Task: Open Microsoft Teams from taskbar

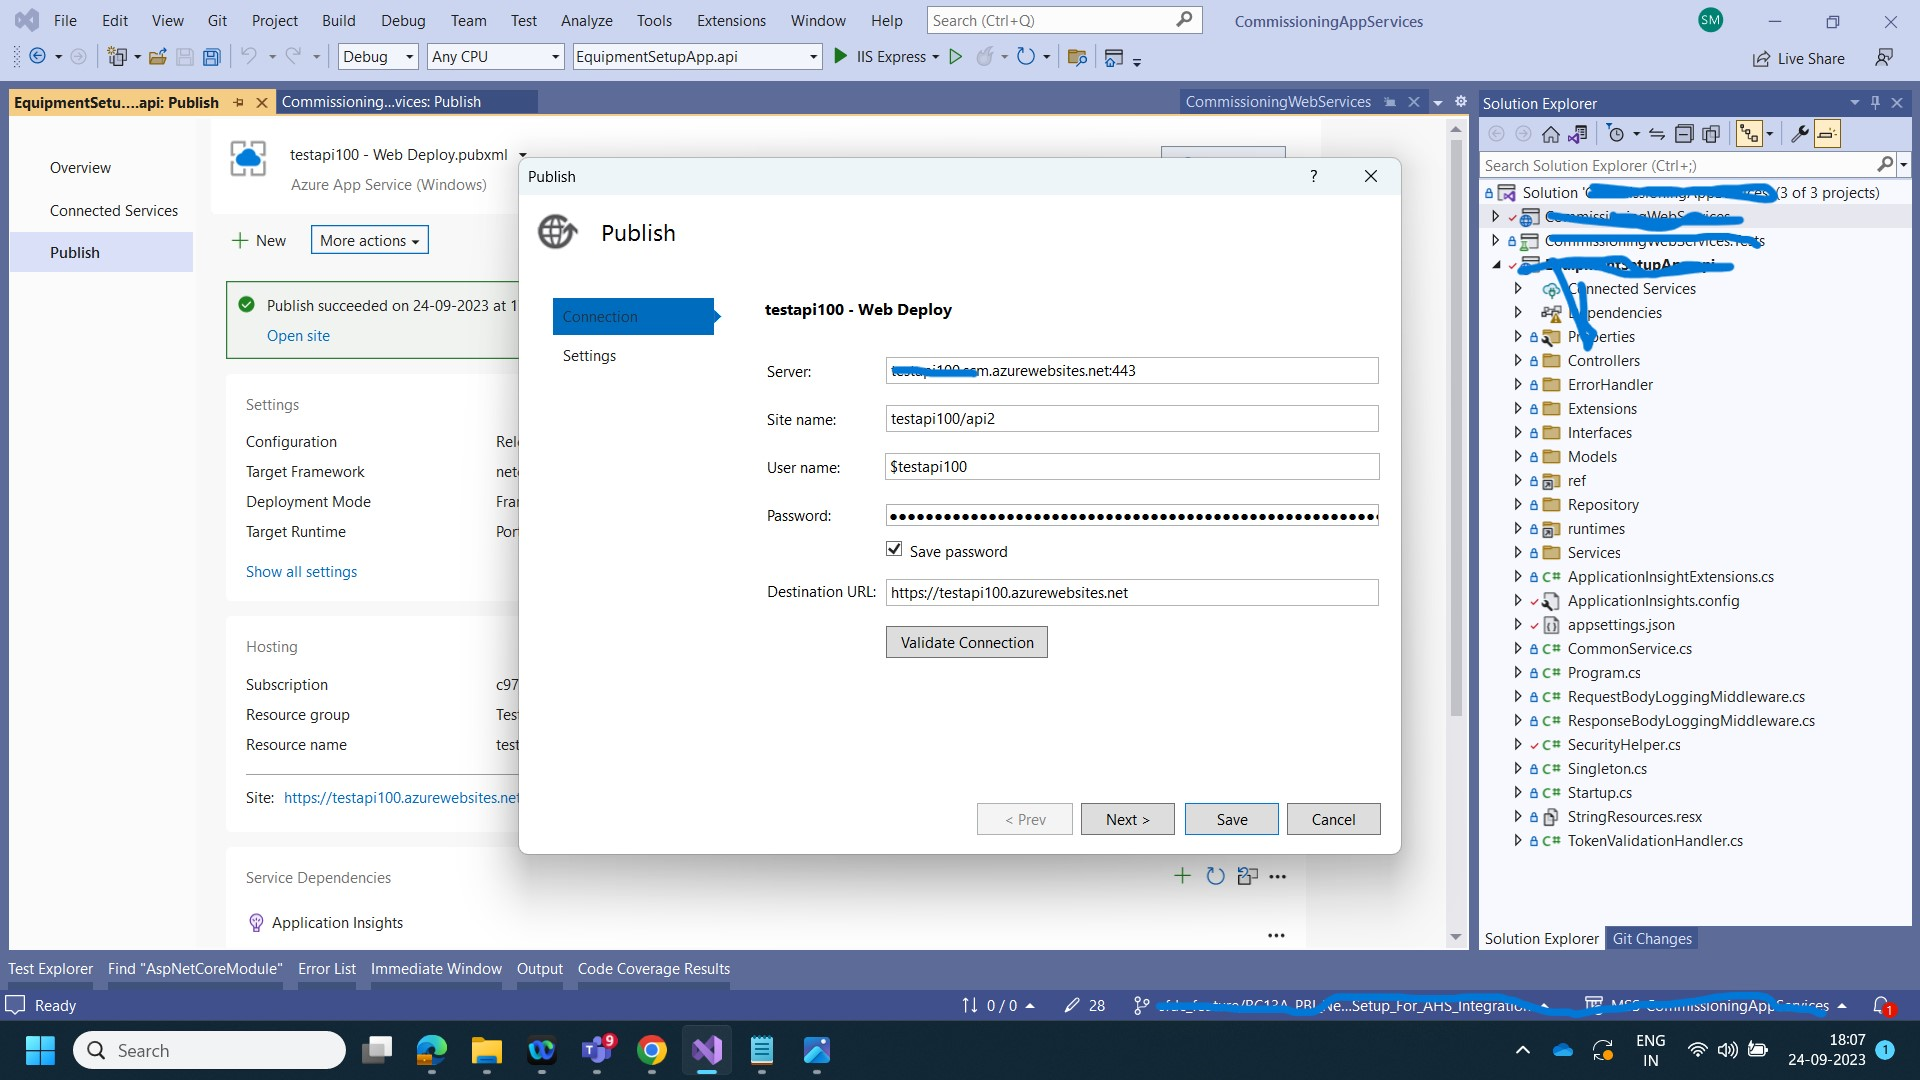Action: click(597, 1050)
